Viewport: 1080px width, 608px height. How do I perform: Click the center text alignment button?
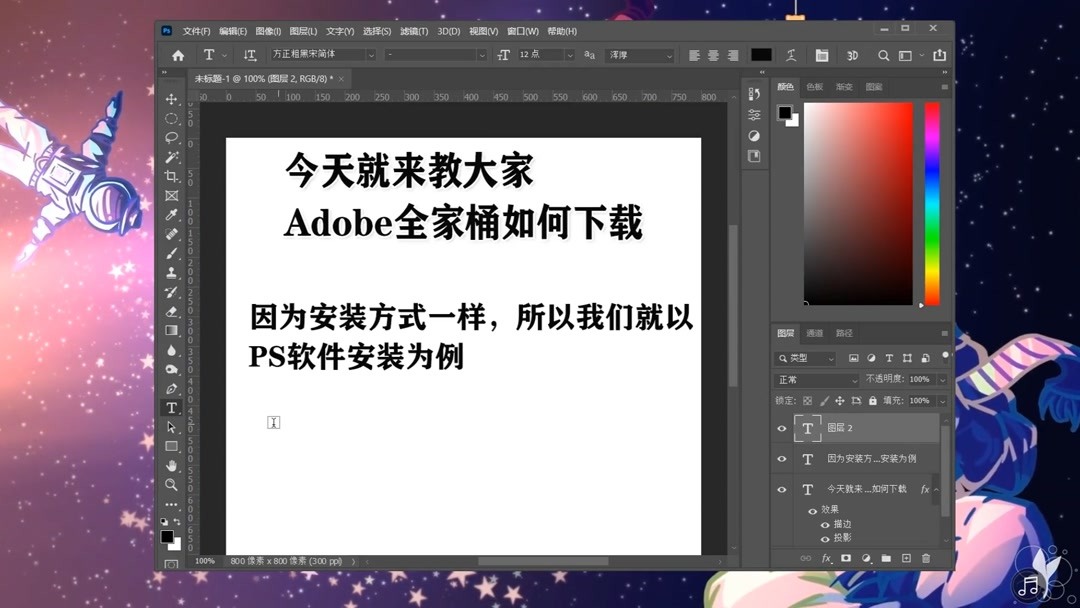(x=714, y=55)
